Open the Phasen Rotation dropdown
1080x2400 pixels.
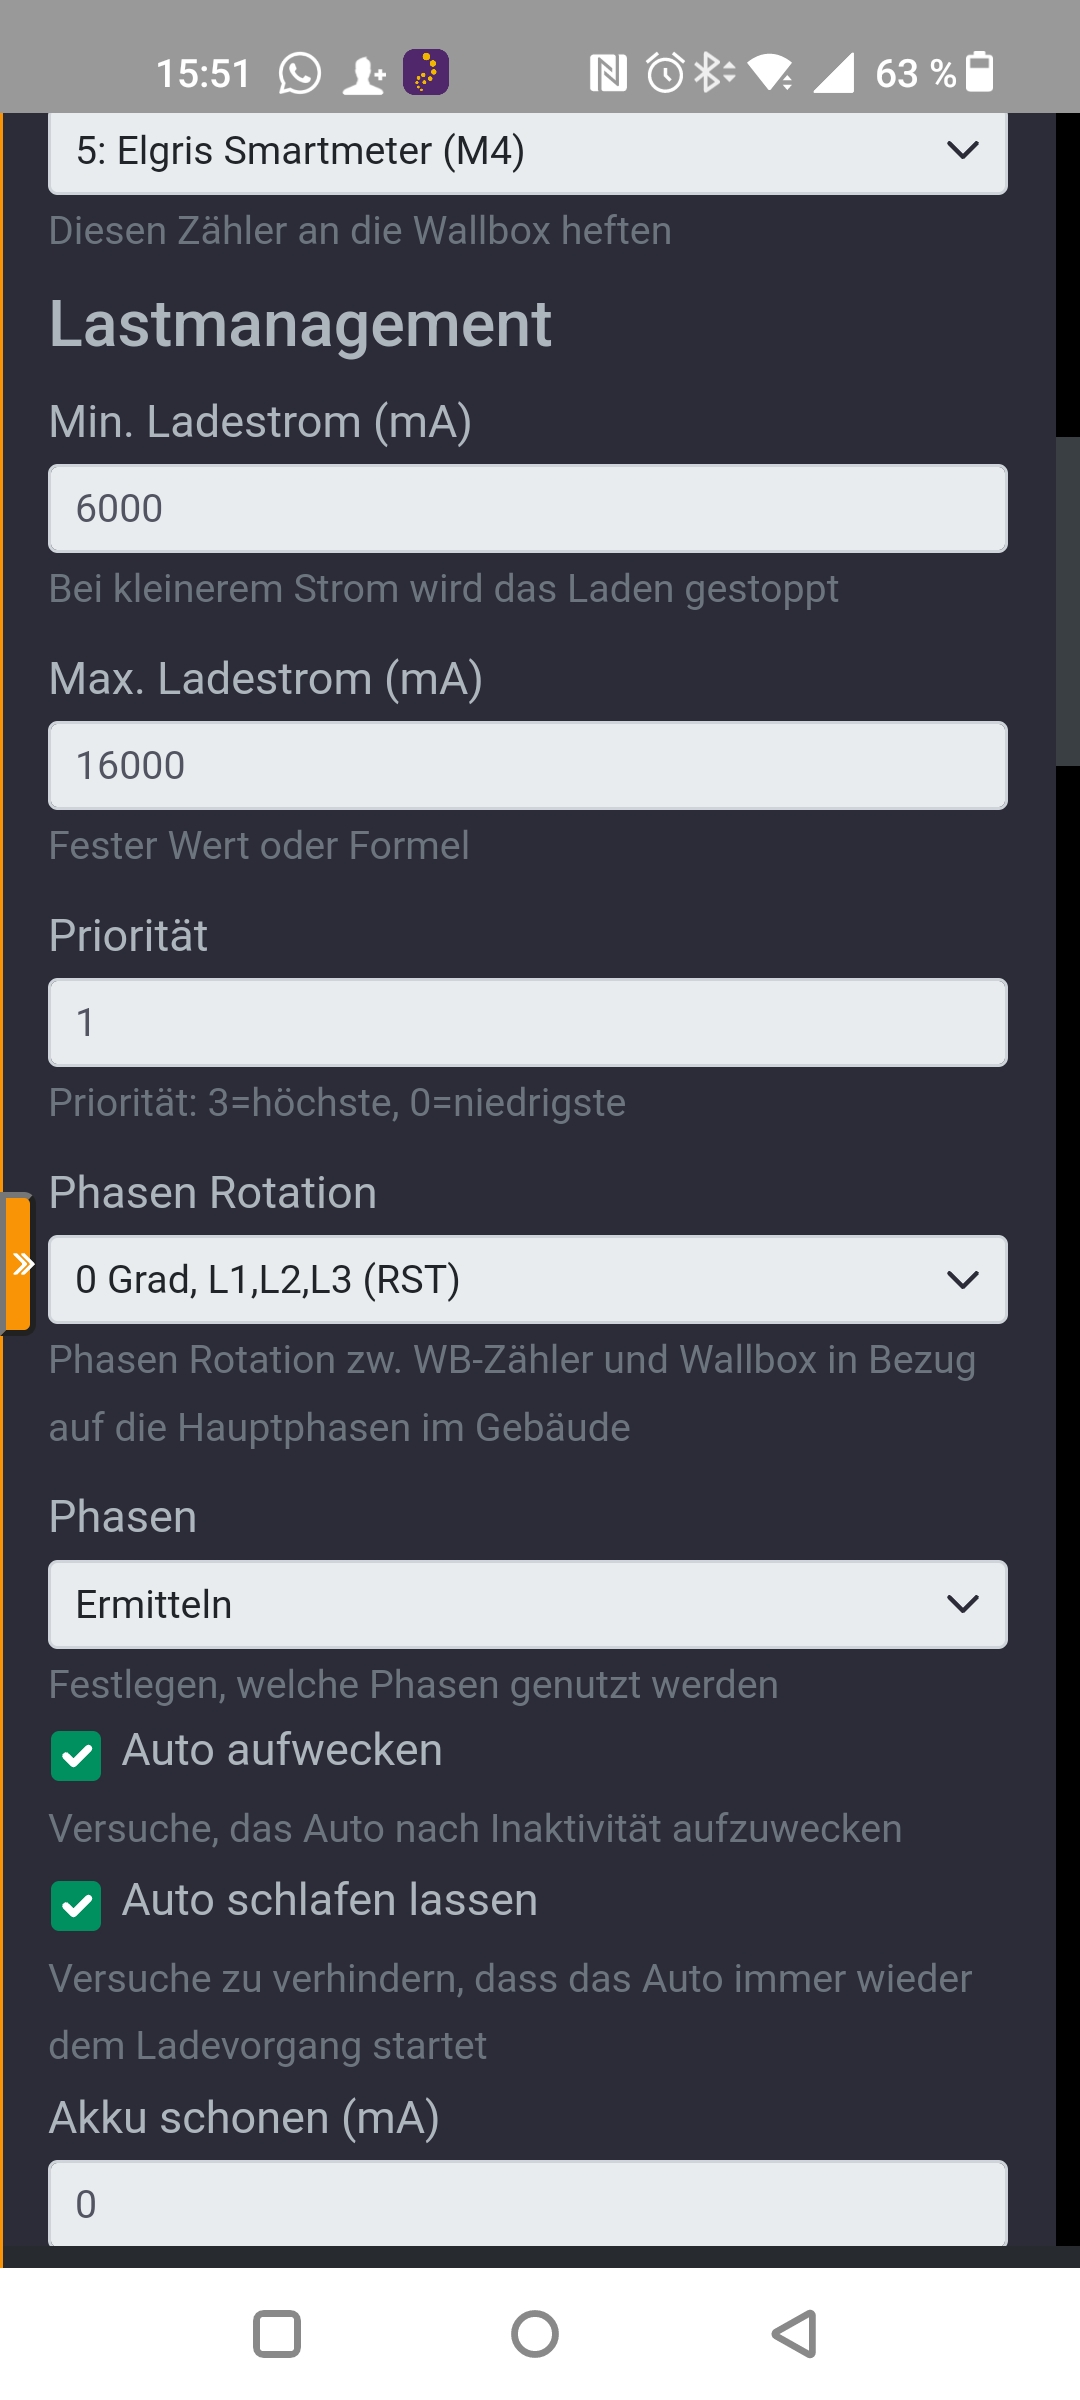[x=528, y=1280]
